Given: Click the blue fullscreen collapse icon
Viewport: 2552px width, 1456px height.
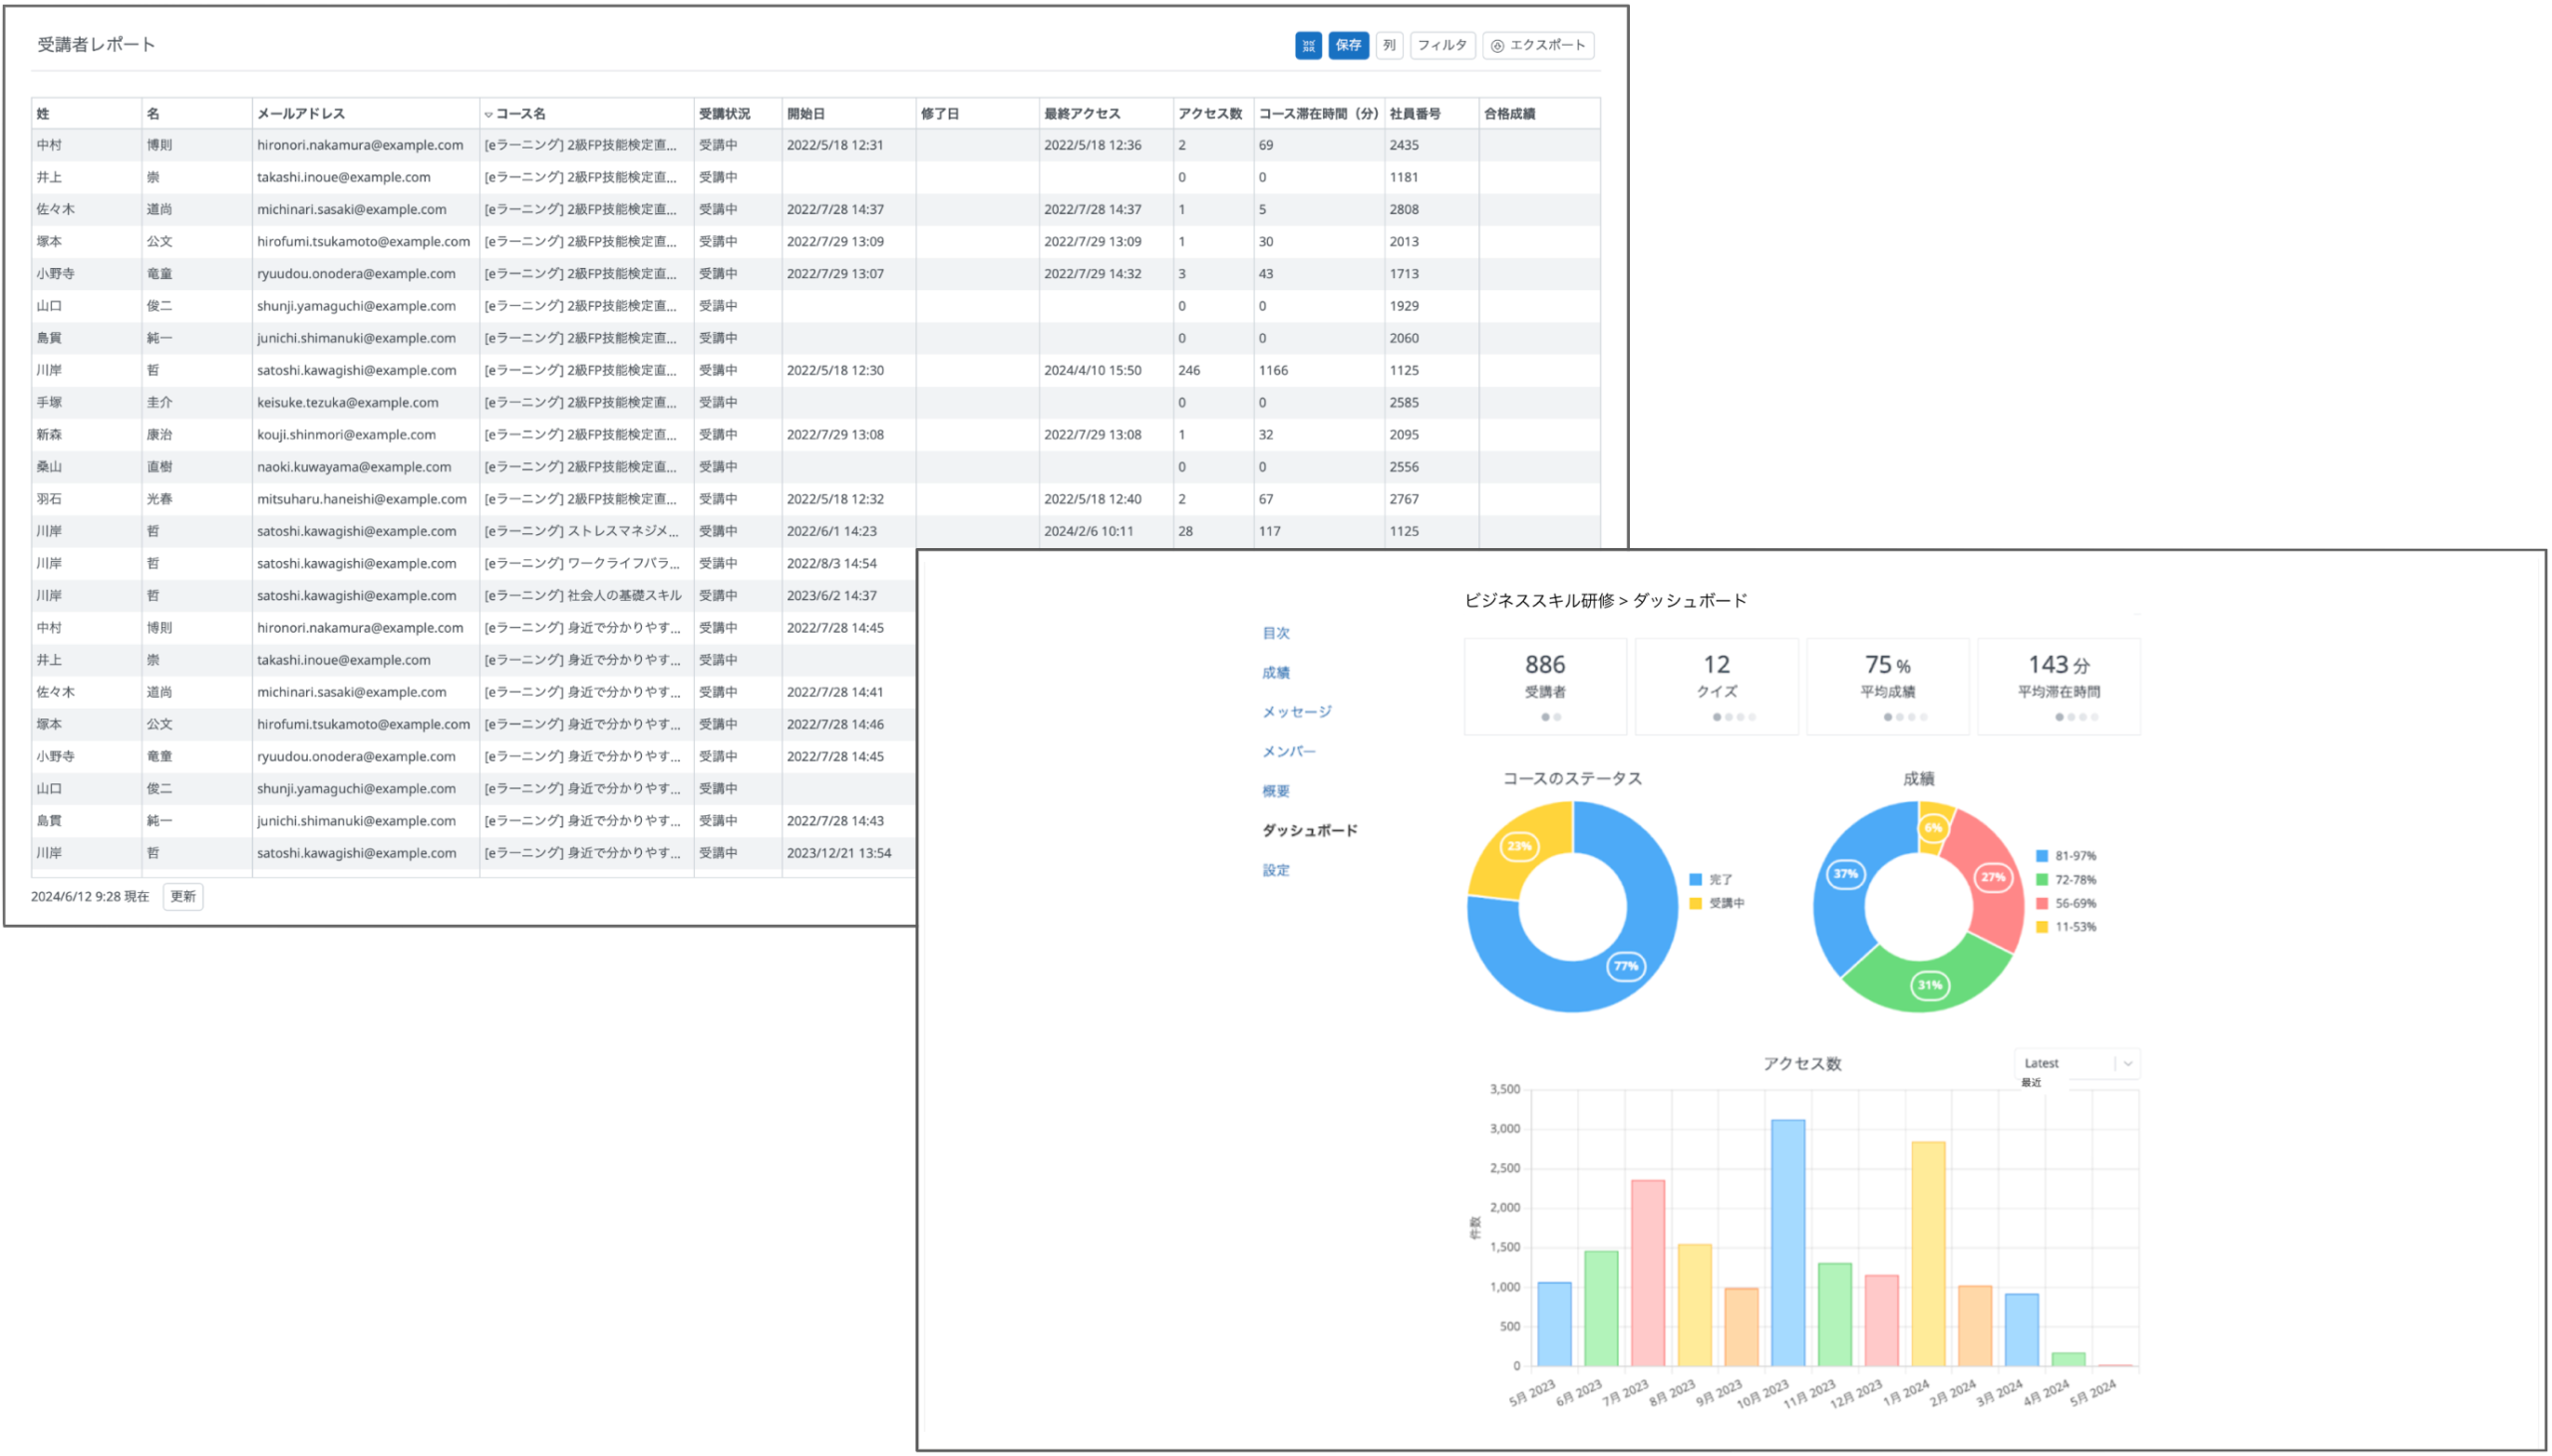Looking at the screenshot, I should (x=1308, y=45).
